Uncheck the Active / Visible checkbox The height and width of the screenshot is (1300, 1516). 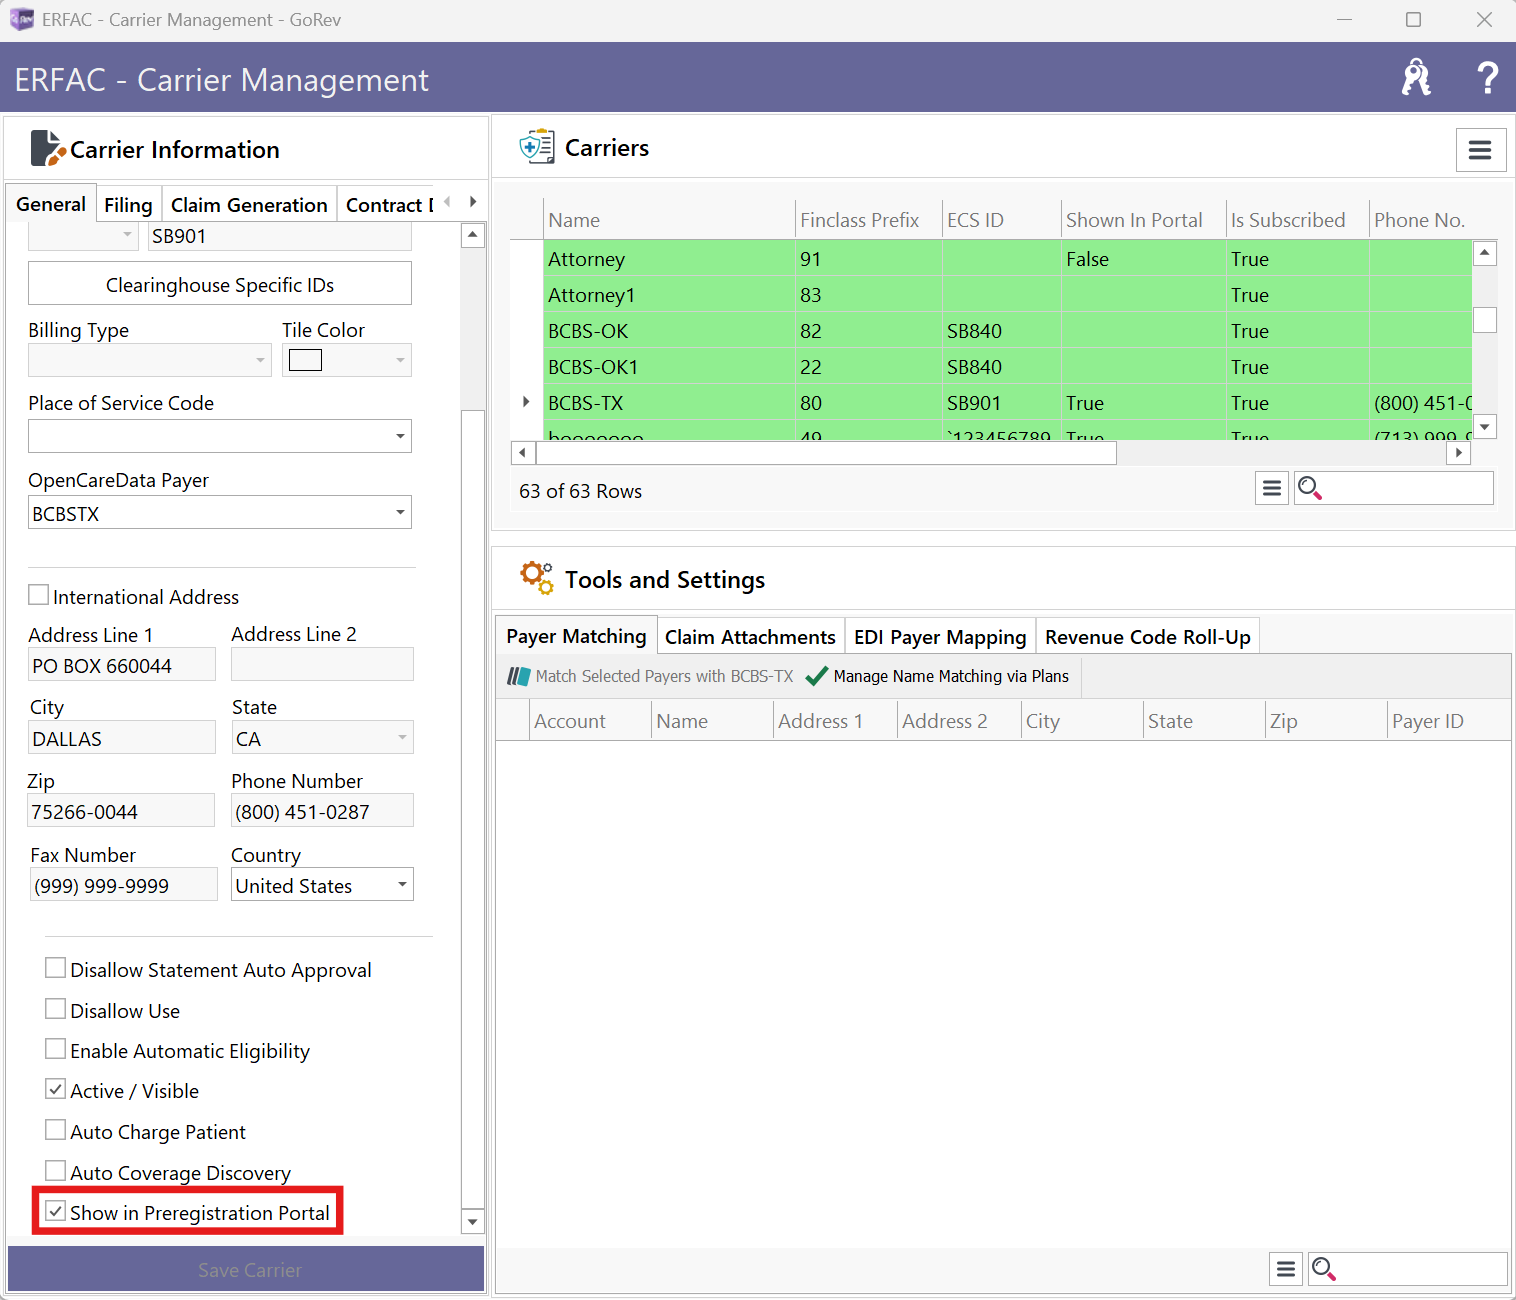coord(56,1089)
